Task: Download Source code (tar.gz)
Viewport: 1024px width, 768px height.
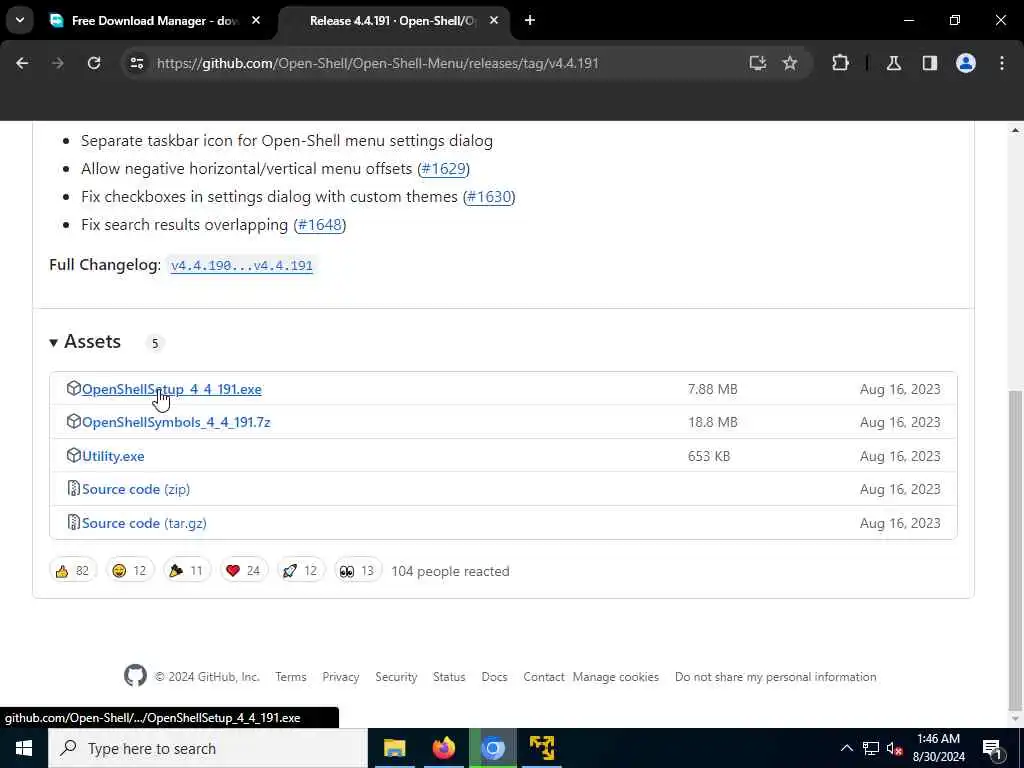Action: point(144,523)
